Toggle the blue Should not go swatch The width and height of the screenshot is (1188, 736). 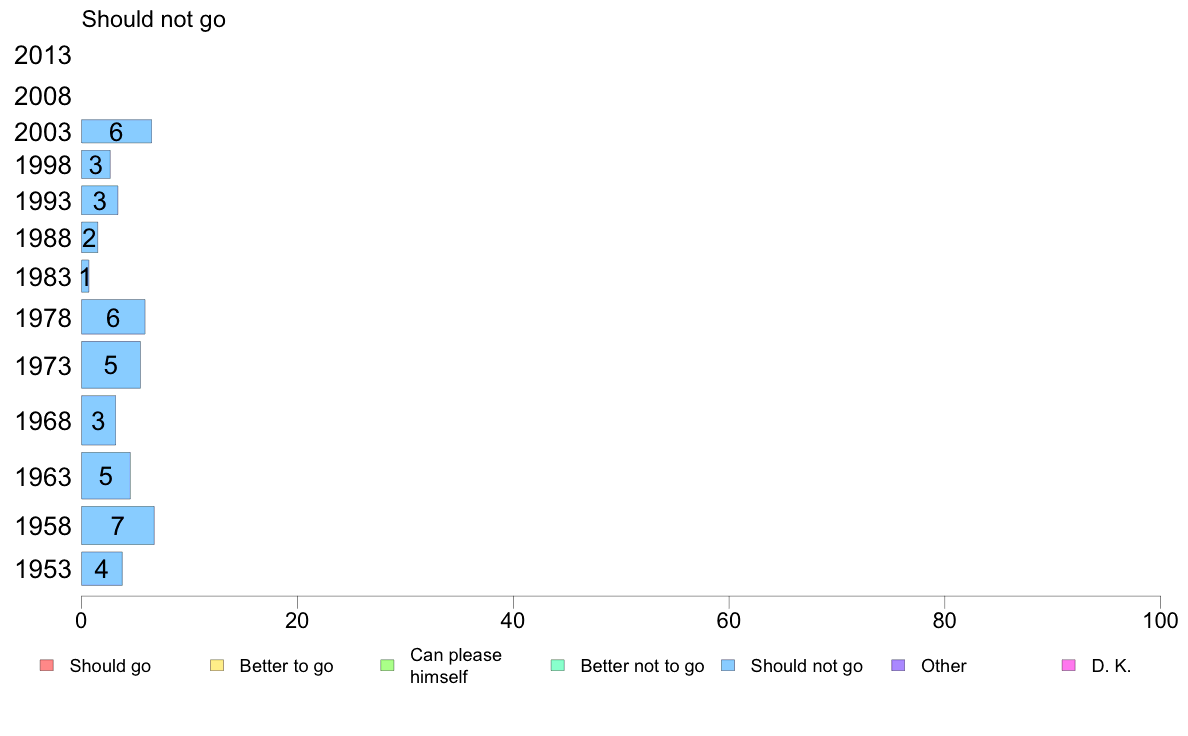(x=728, y=666)
